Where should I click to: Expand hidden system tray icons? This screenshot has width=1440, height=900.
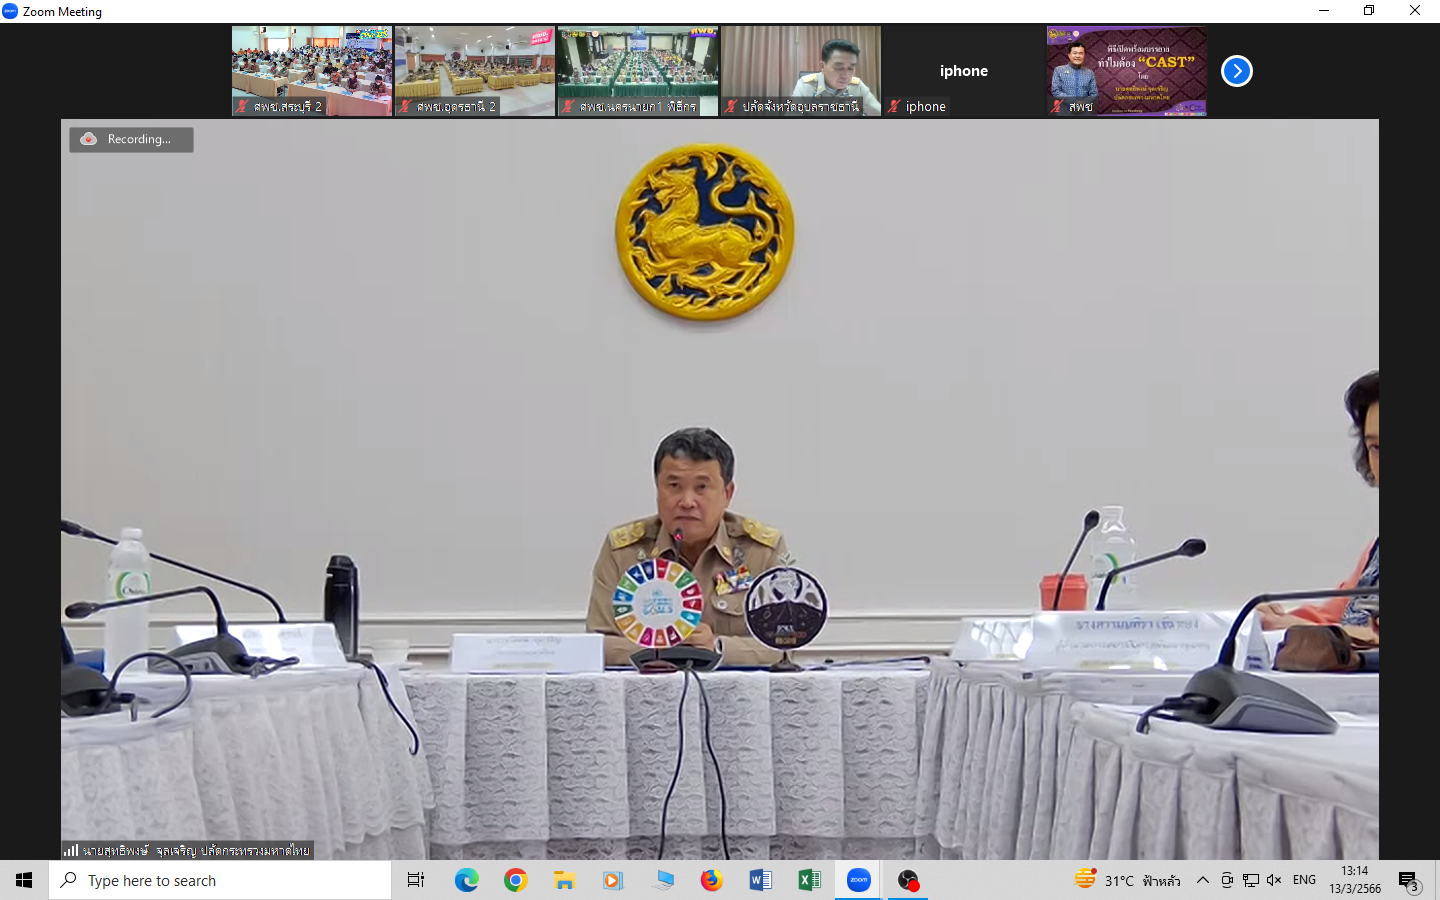pos(1203,880)
